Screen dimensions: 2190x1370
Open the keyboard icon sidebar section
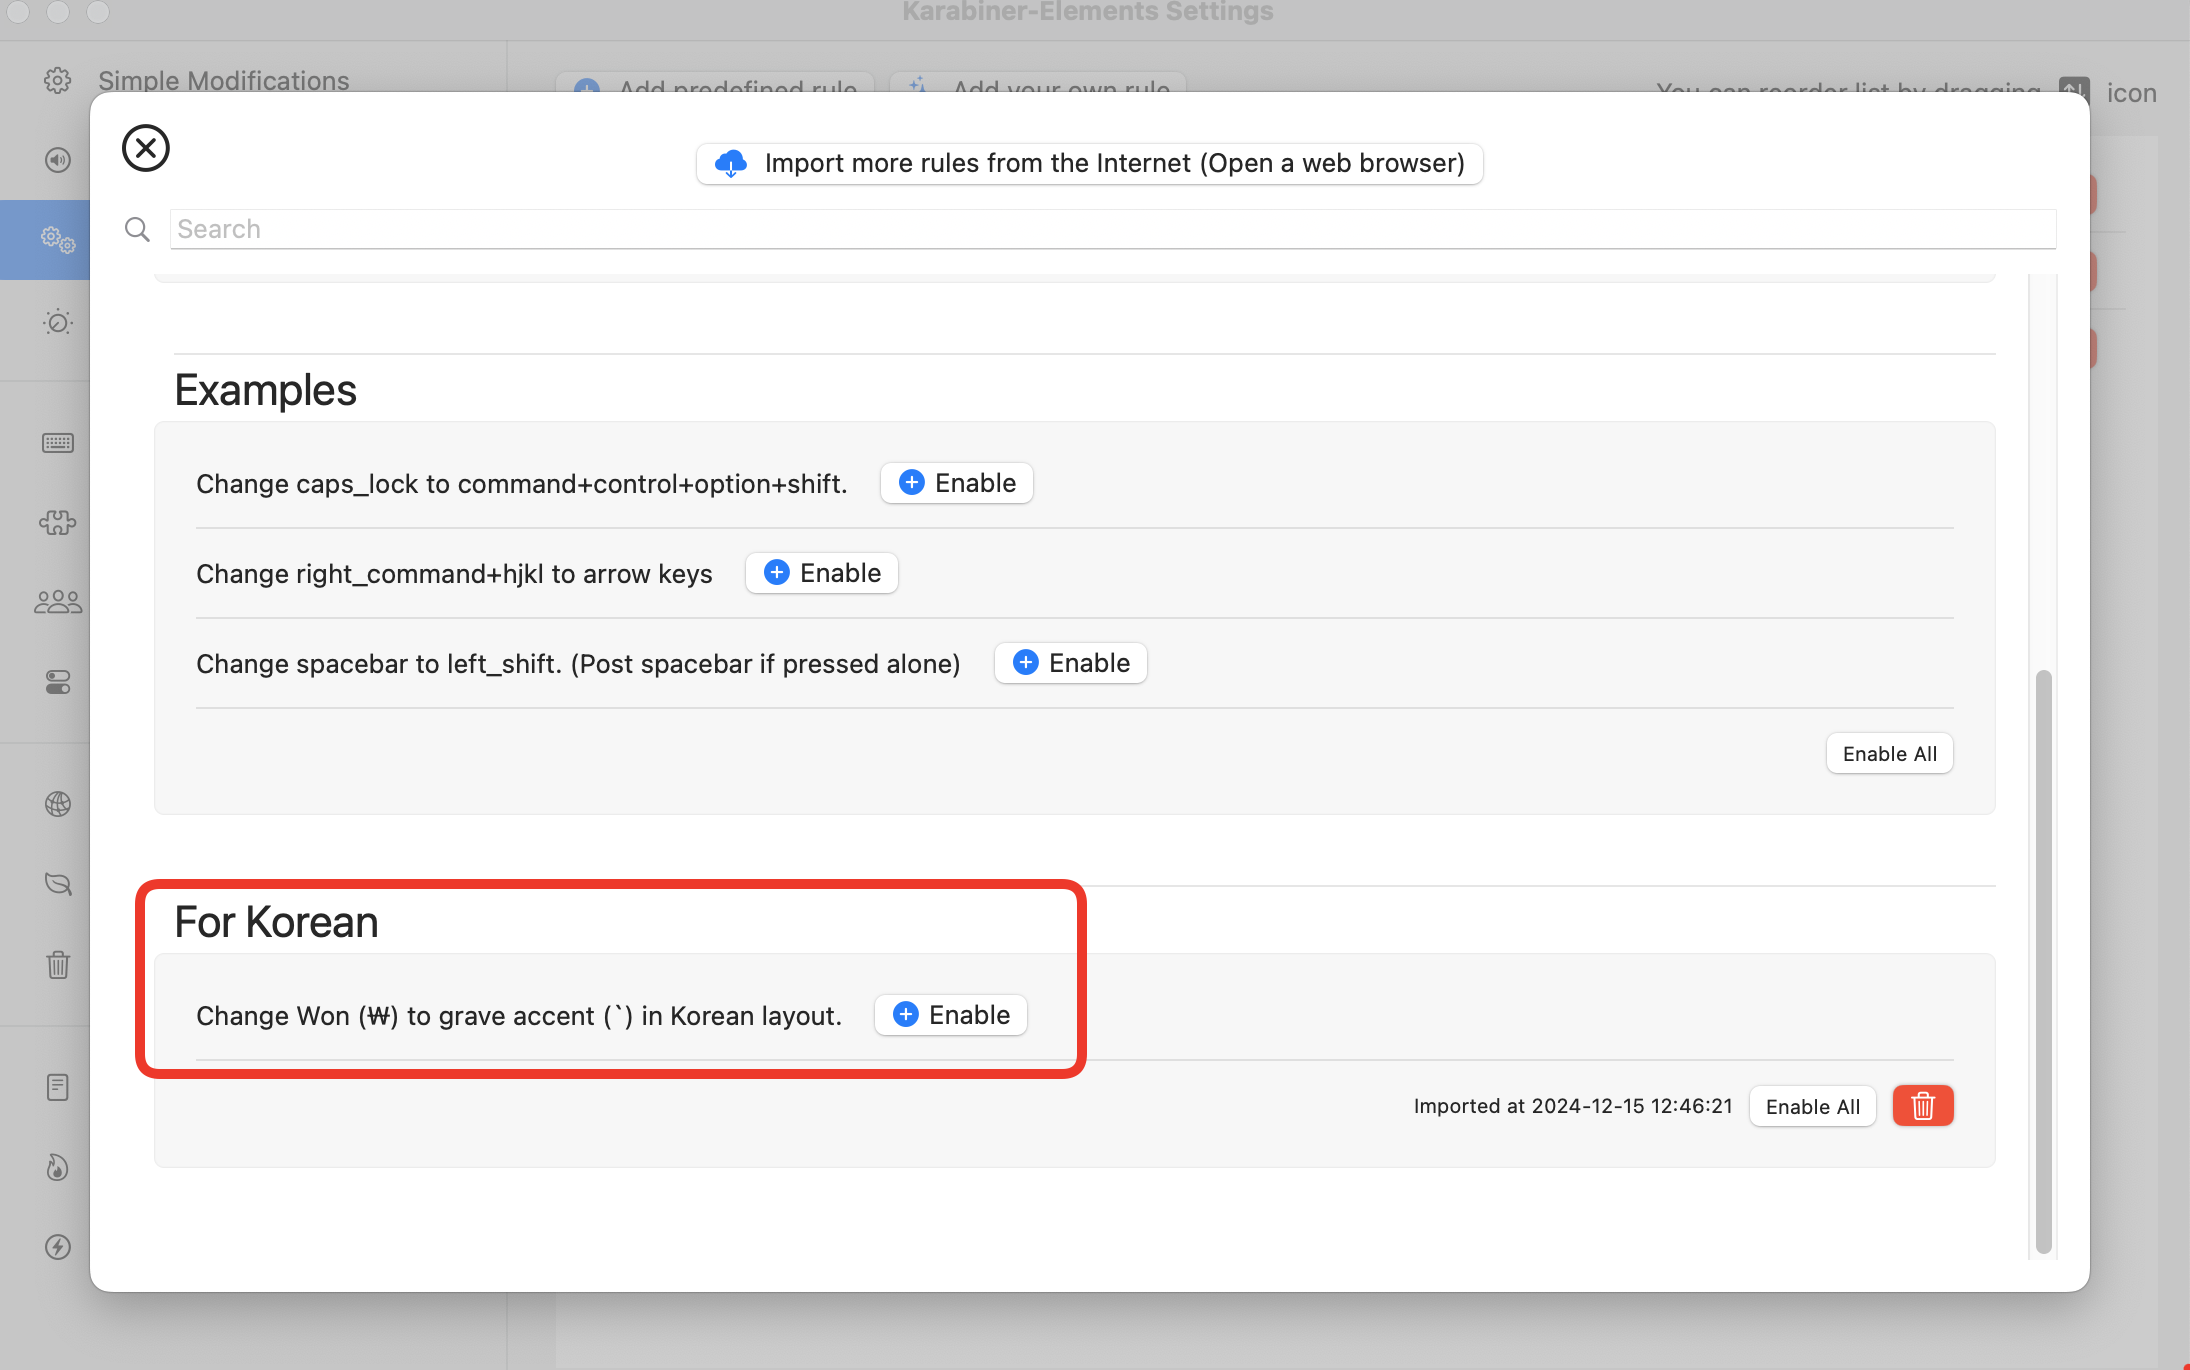coord(58,443)
